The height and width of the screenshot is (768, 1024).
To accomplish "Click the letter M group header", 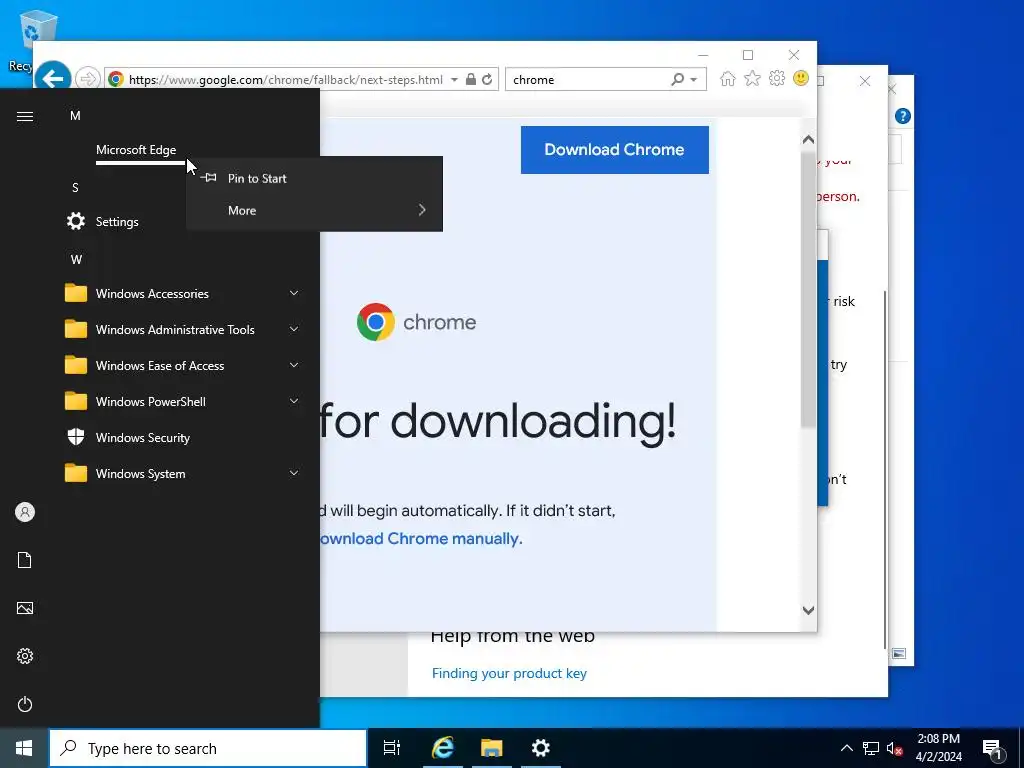I will [x=75, y=116].
